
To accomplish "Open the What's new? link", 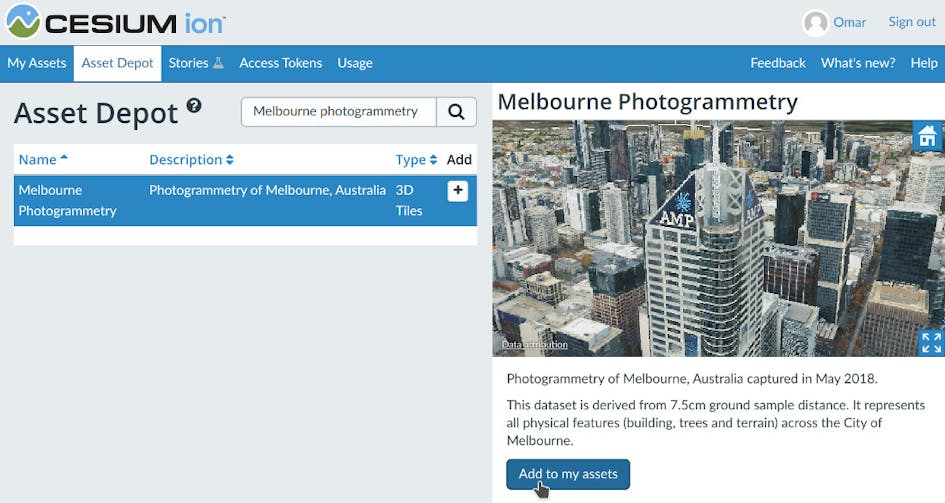I will point(858,63).
